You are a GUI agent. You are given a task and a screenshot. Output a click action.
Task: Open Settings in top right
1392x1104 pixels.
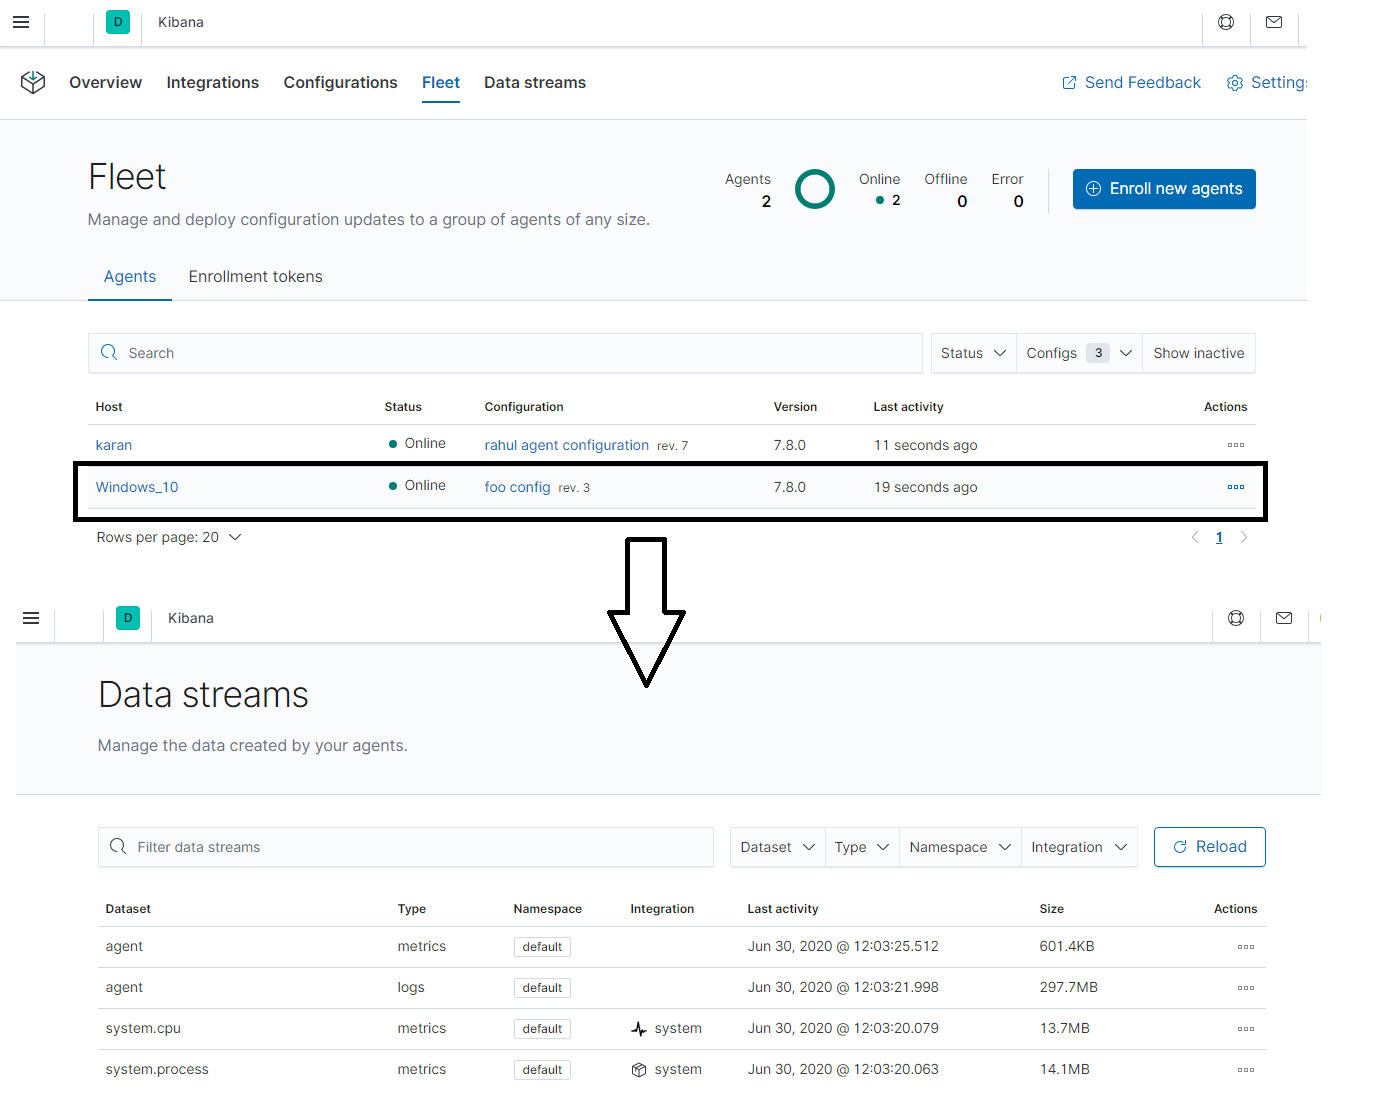1267,82
